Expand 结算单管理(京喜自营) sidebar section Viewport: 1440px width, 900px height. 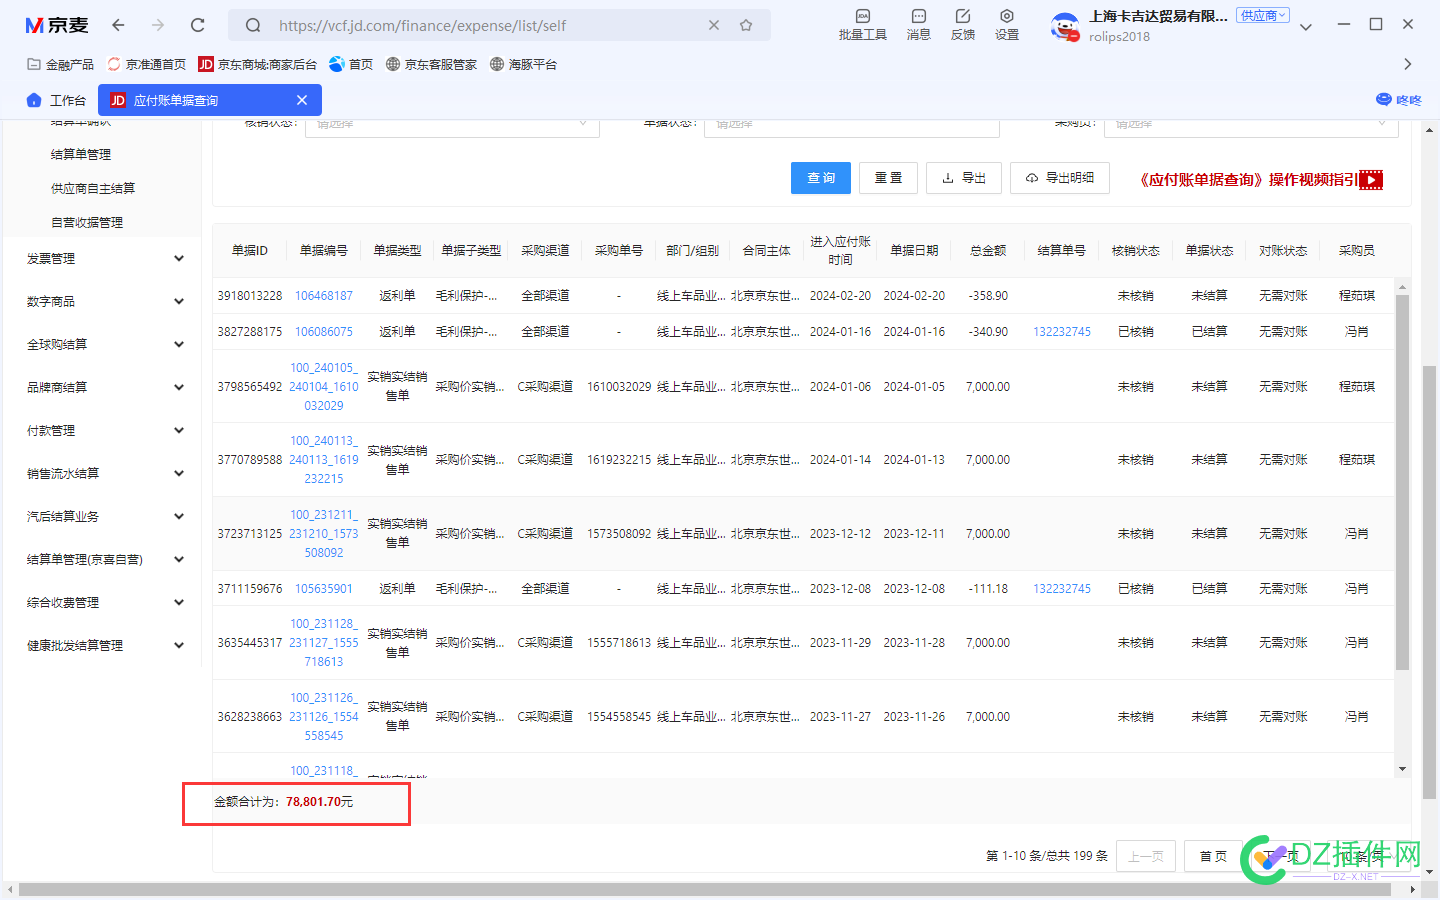click(x=105, y=559)
